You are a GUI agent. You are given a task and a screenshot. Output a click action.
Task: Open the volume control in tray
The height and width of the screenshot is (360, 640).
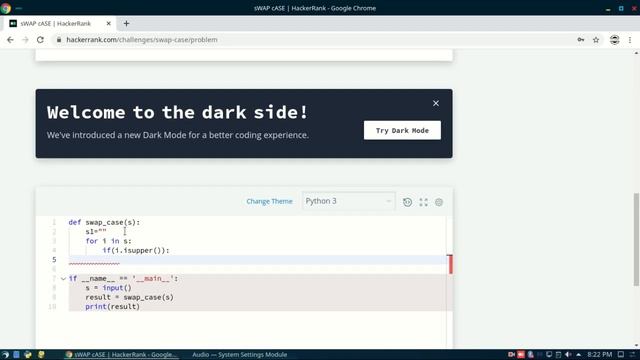pos(568,355)
